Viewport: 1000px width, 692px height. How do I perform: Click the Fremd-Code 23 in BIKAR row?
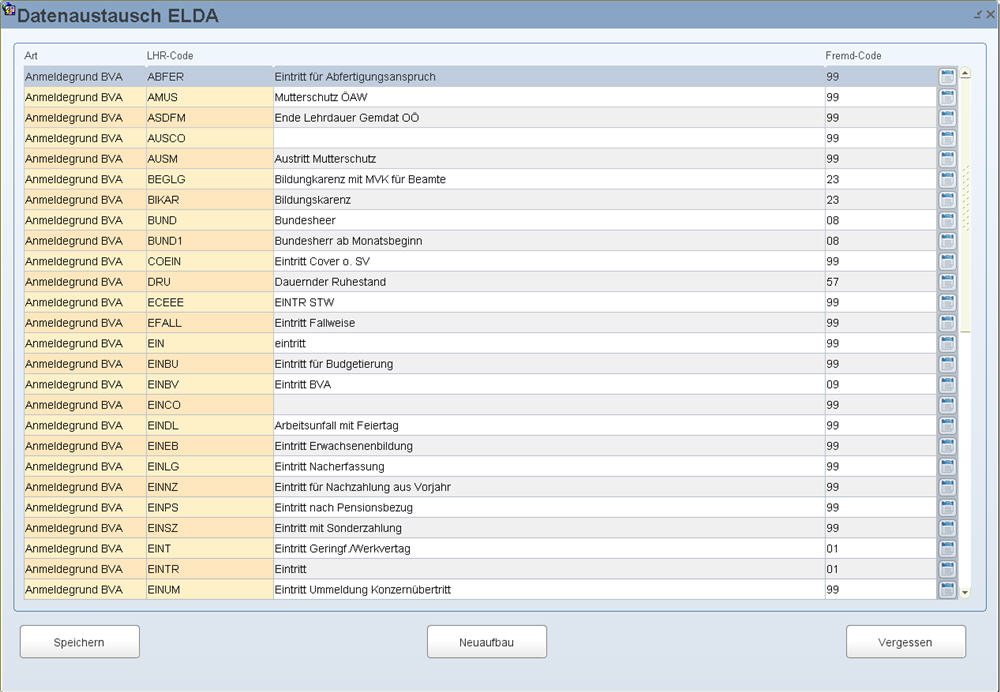(x=881, y=200)
